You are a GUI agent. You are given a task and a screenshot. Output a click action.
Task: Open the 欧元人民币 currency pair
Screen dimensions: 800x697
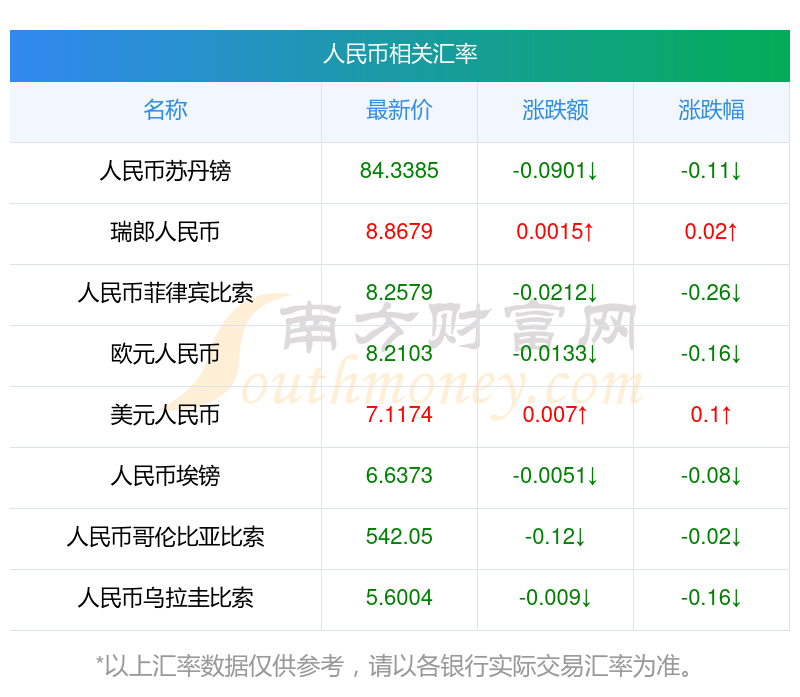coord(165,354)
